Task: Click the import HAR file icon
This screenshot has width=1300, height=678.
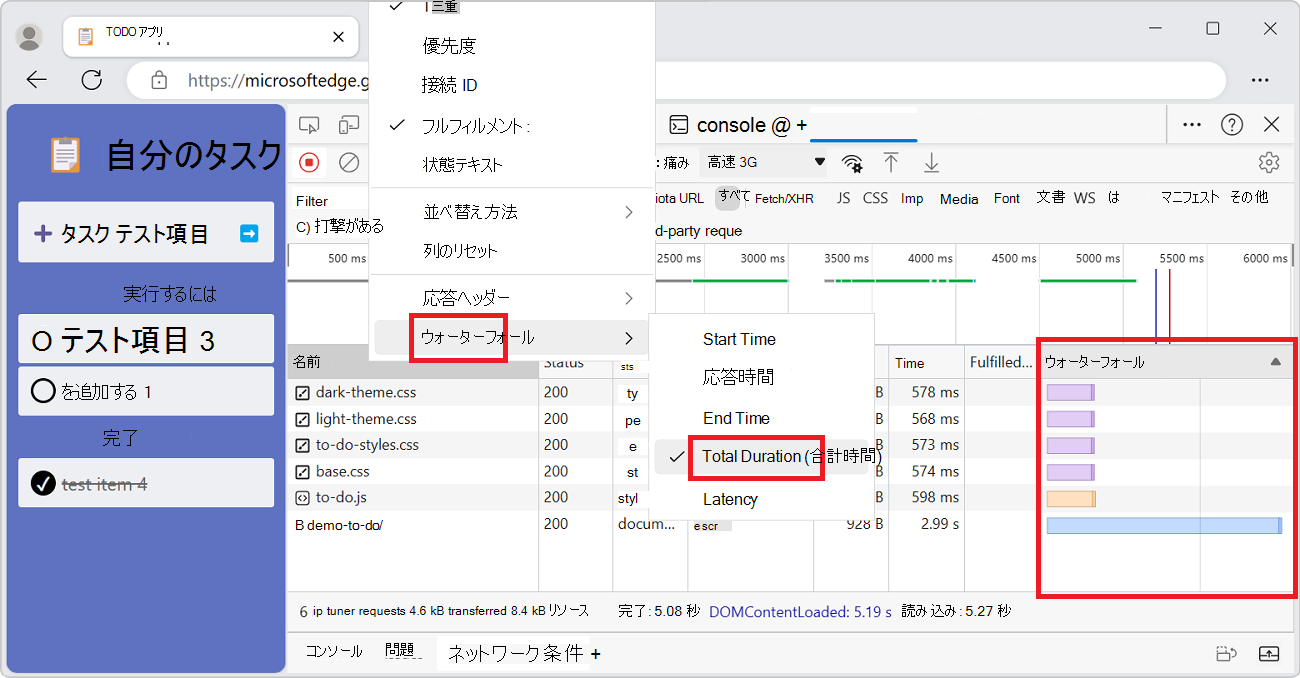Action: click(x=890, y=162)
